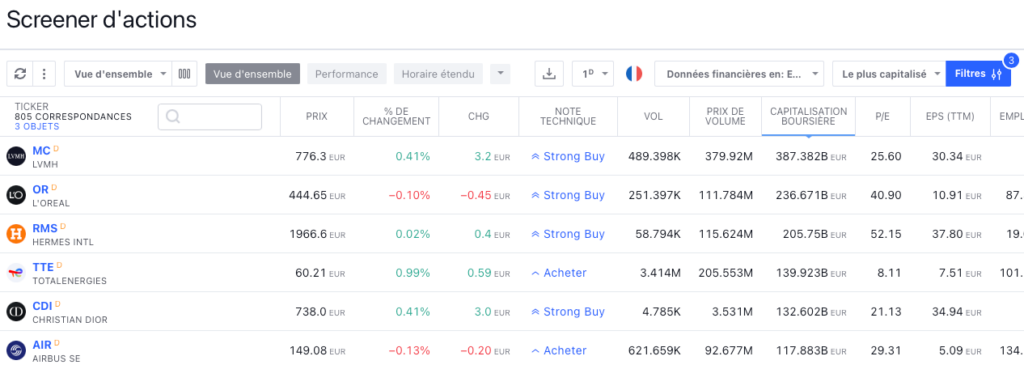Click the LVMH price 776.3 EUR
The height and width of the screenshot is (369, 1024).
[319, 156]
